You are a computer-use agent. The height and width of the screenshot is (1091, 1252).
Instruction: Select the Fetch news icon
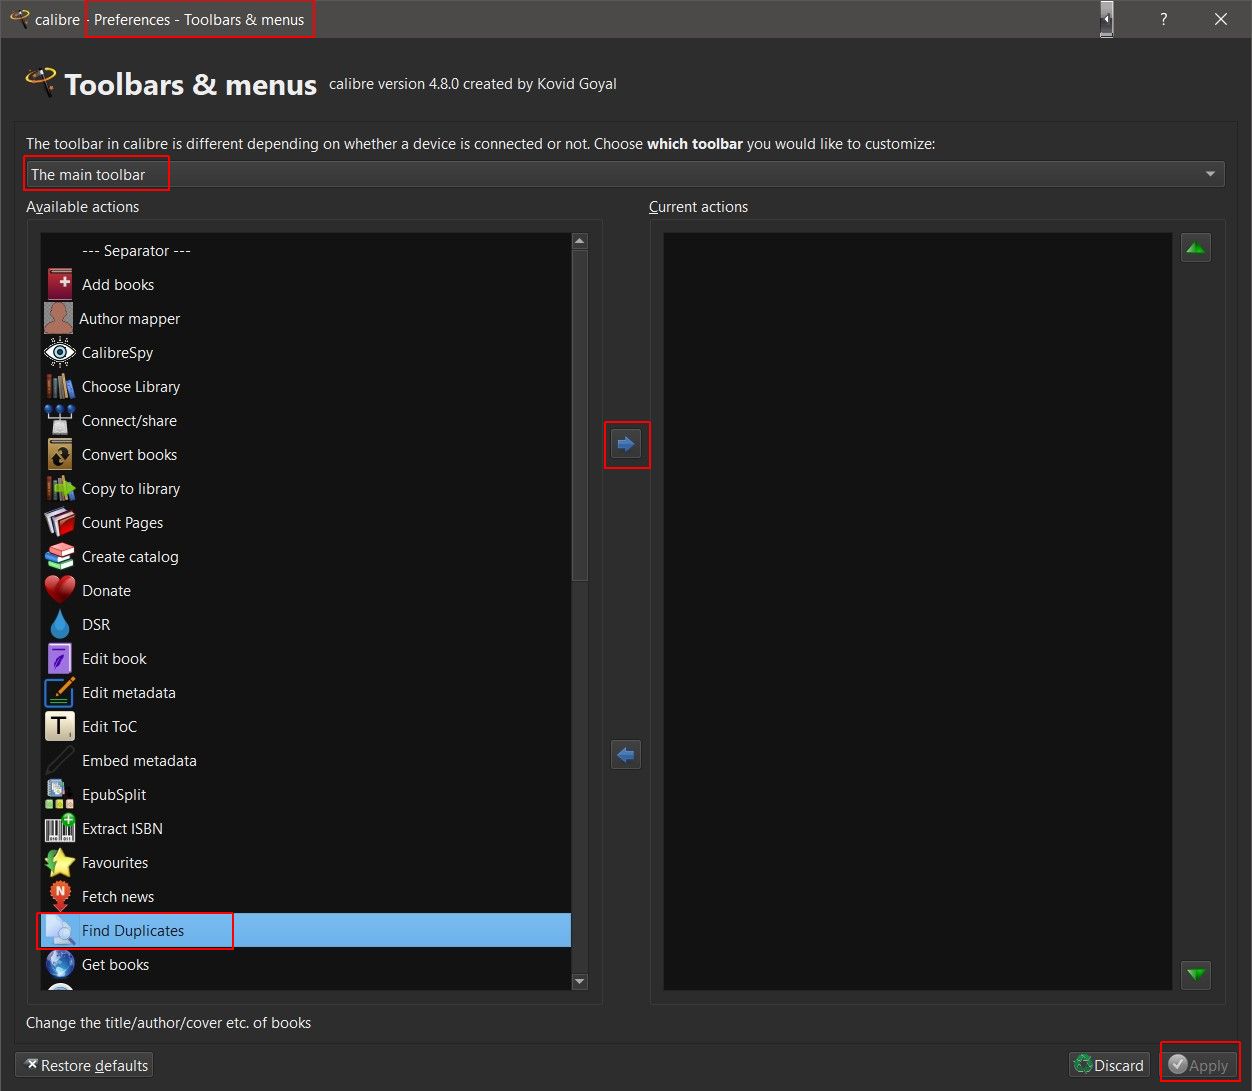60,896
